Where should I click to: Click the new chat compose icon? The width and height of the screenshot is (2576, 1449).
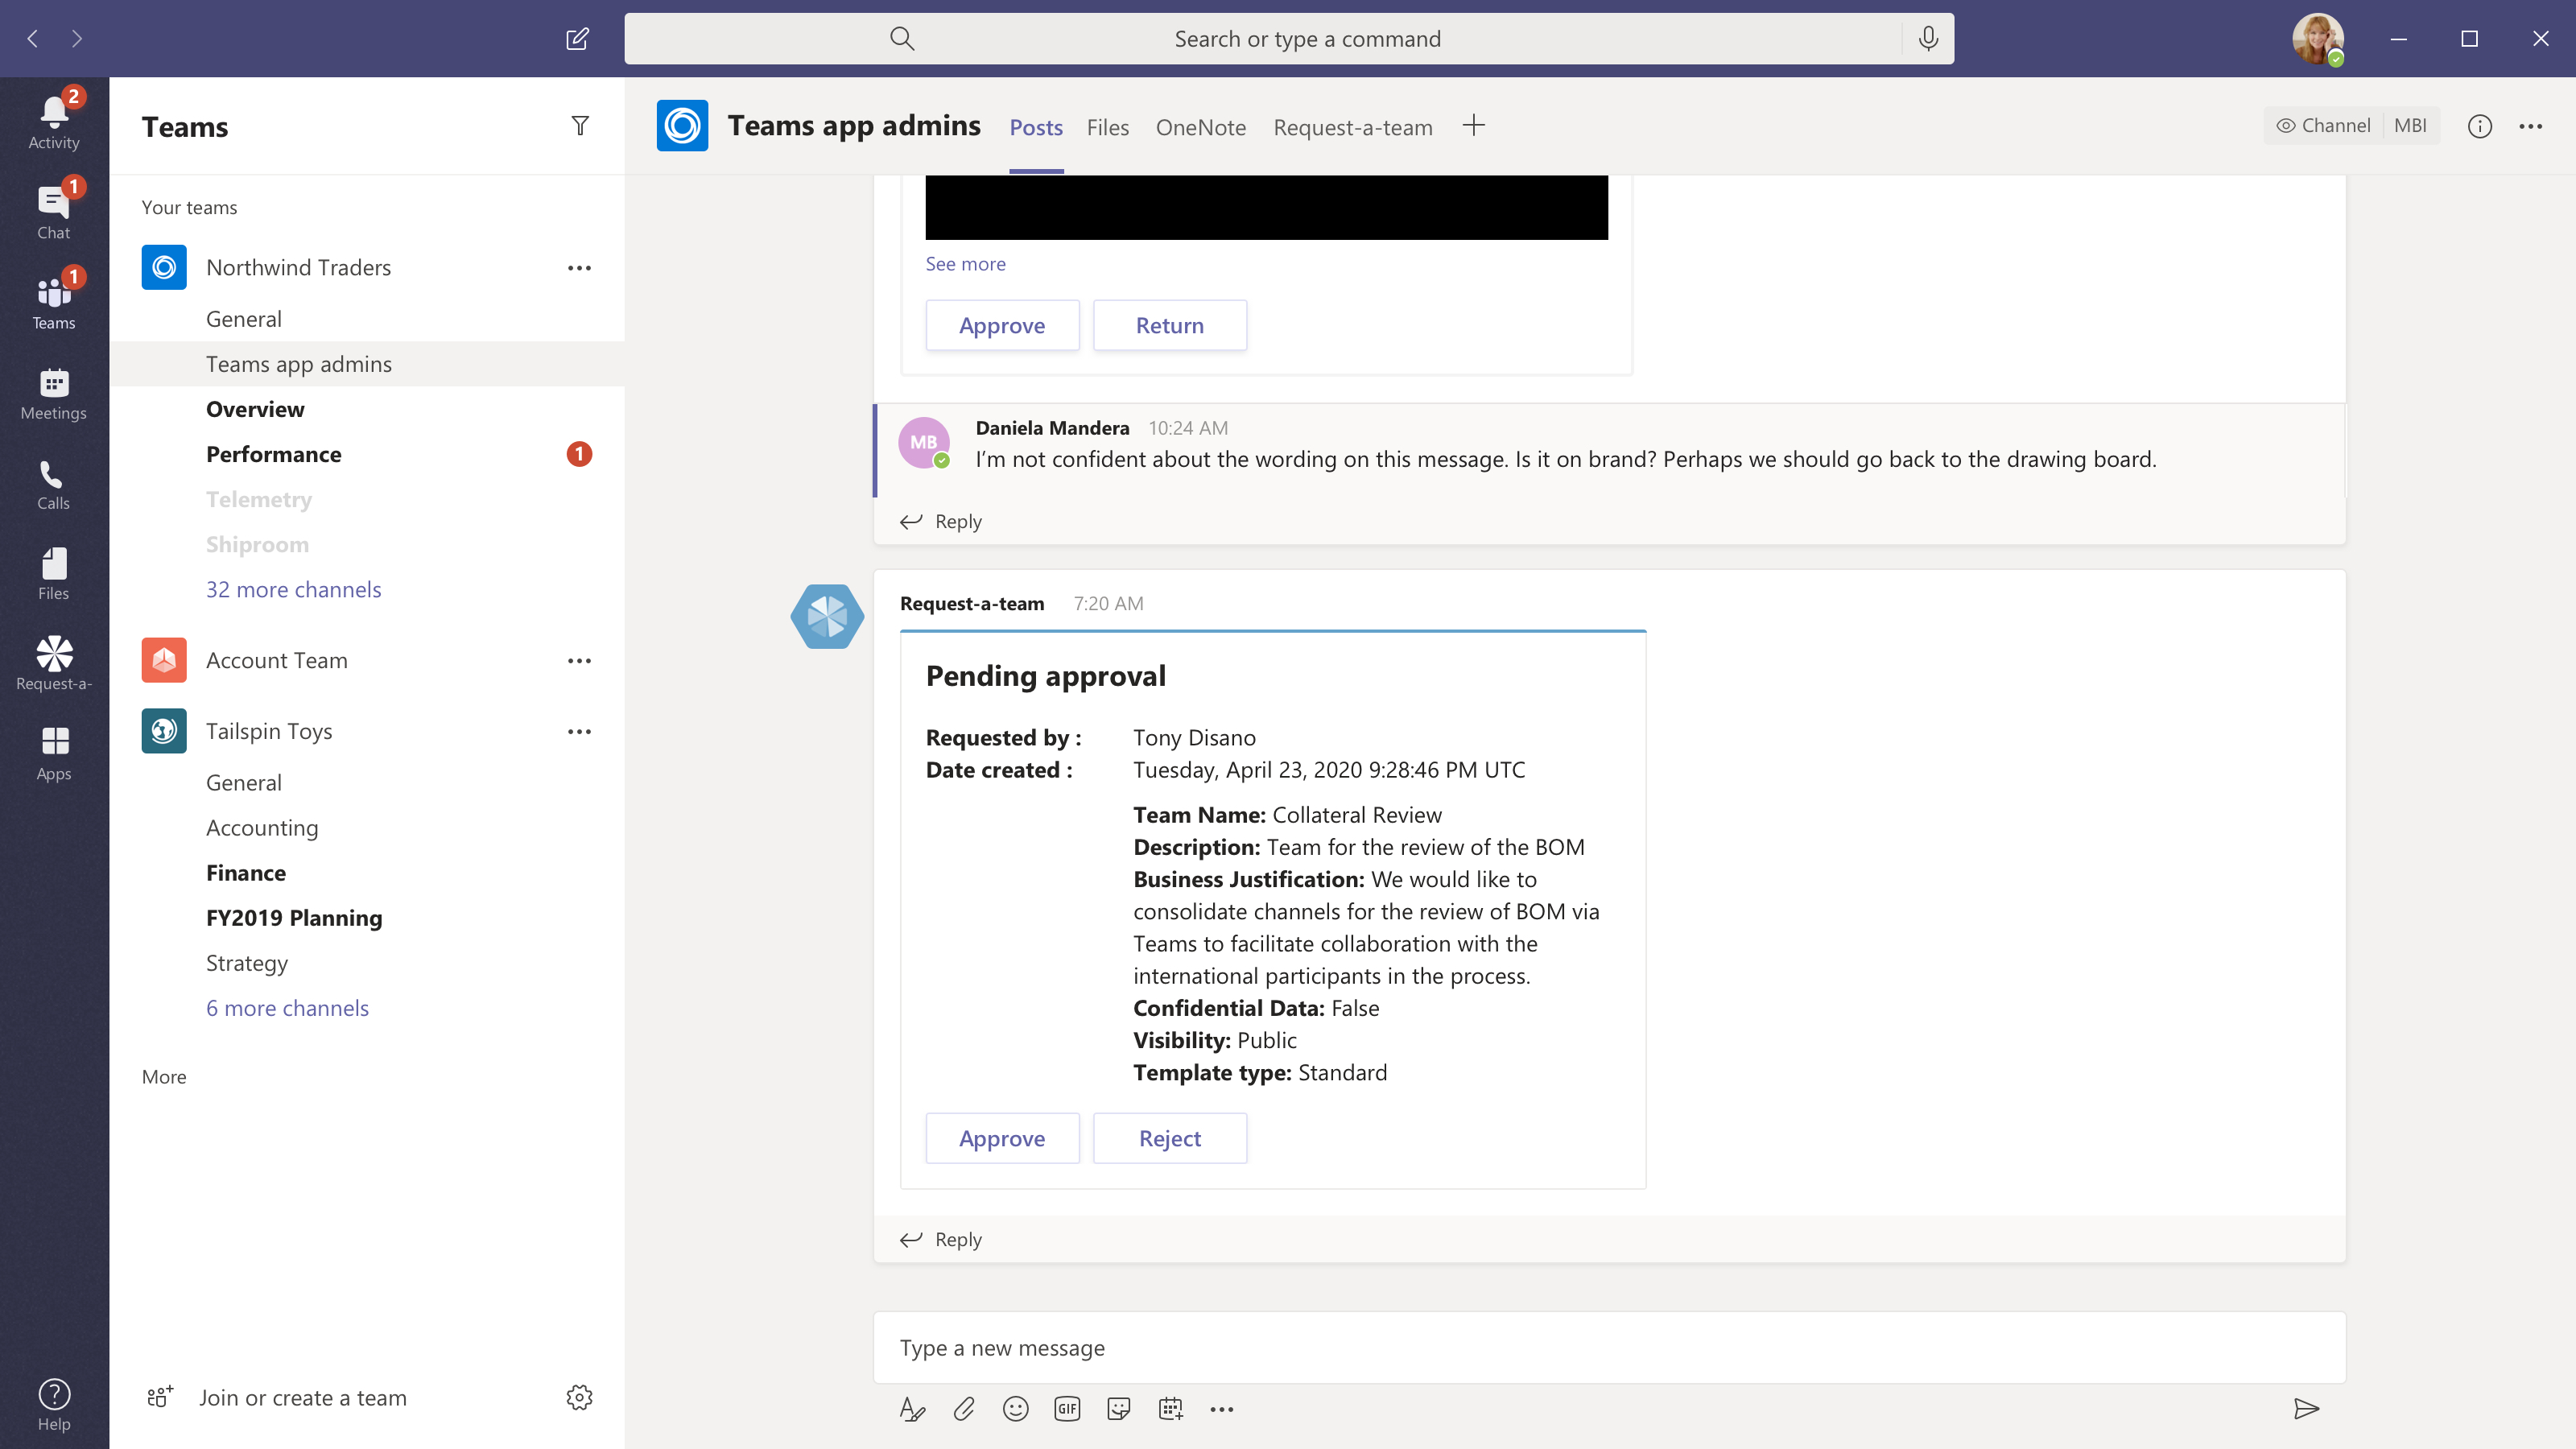tap(577, 39)
